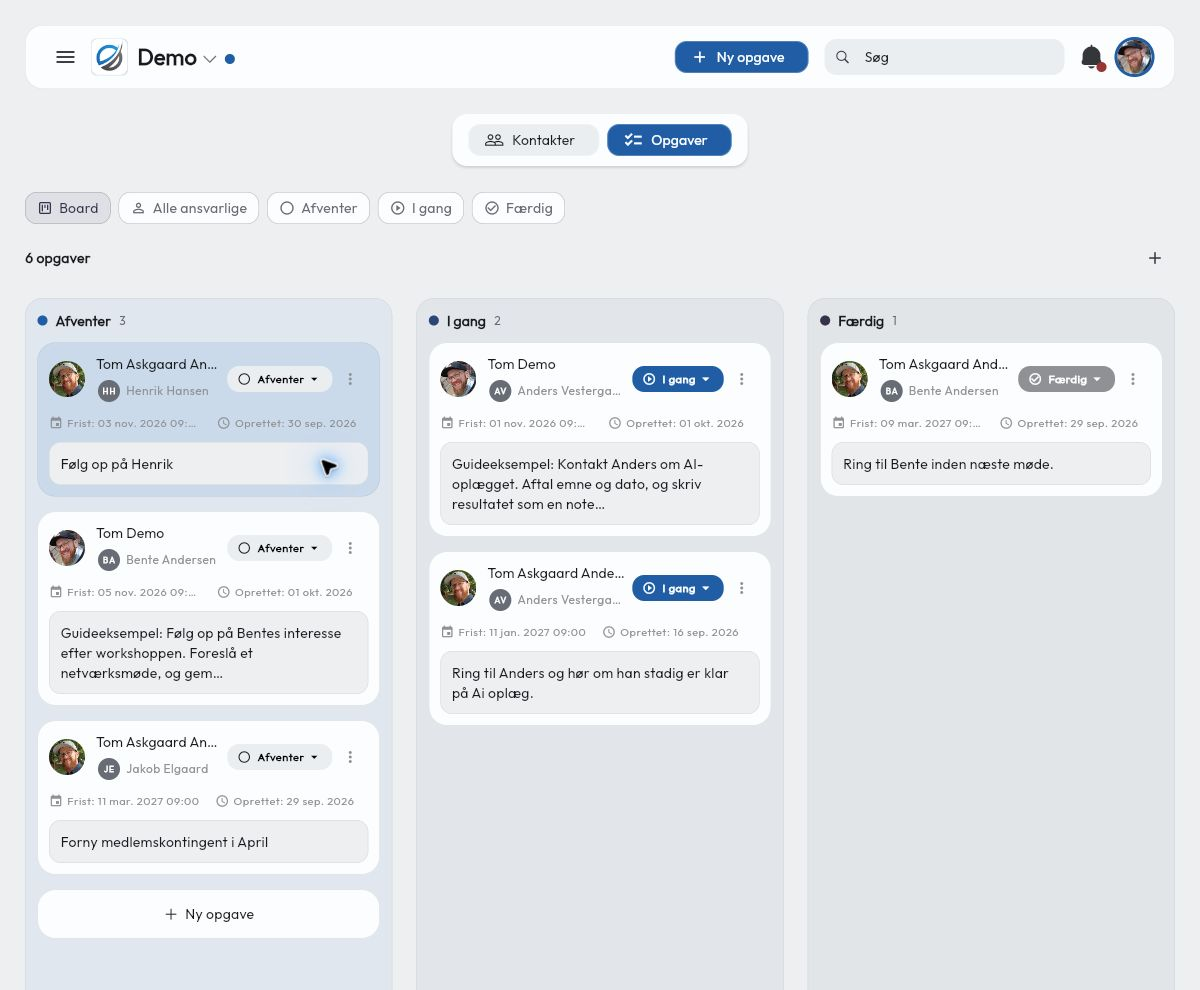Viewport: 1200px width, 990px height.
Task: Open status dropdown on Henrik Hansen card
Action: click(279, 379)
